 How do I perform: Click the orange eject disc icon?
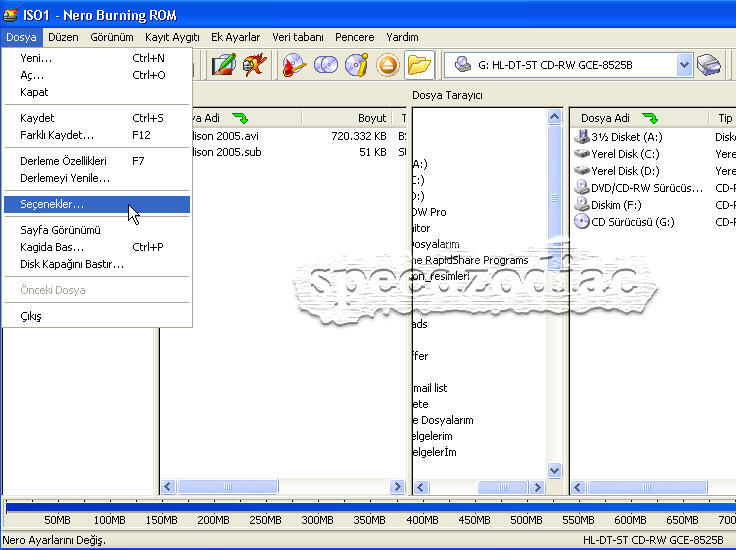[x=388, y=65]
